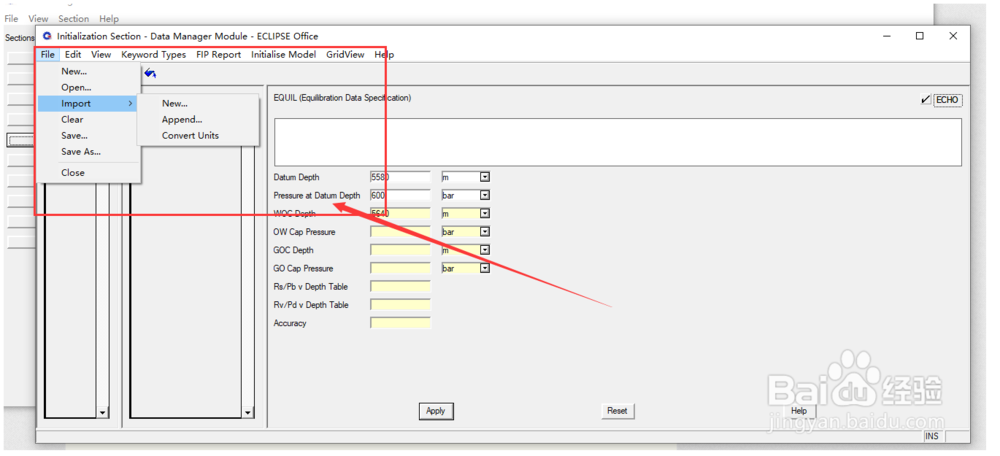Image resolution: width=1000 pixels, height=456 pixels.
Task: Open File menu in the background window
Action: (x=11, y=19)
